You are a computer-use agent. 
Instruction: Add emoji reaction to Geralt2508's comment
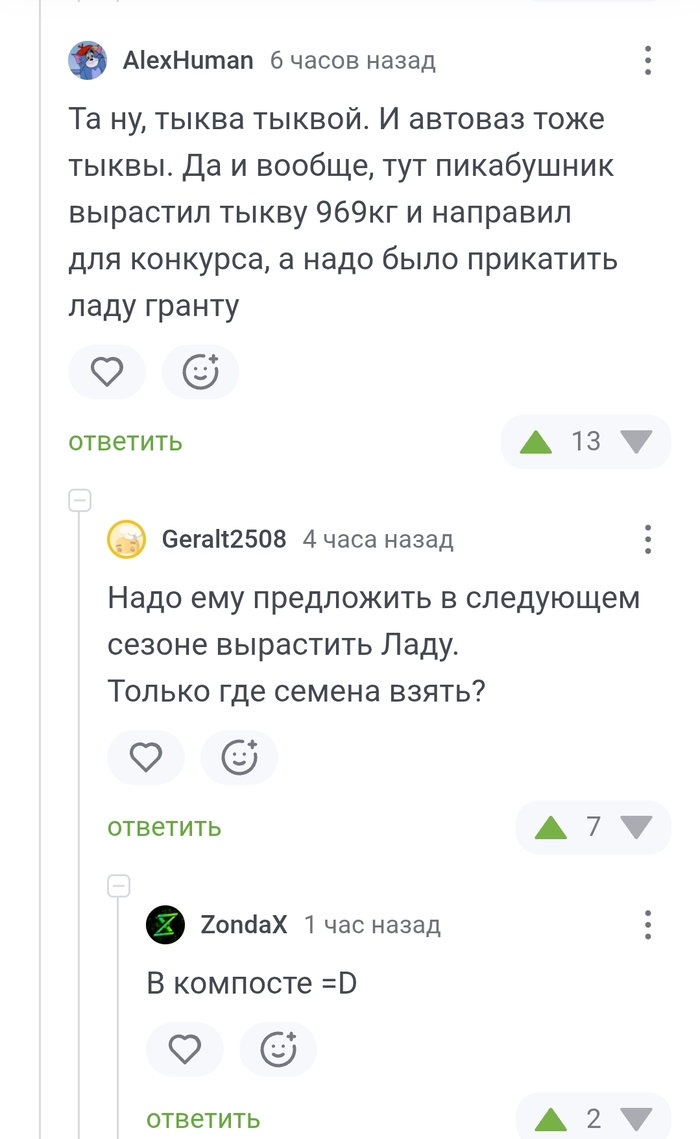click(x=239, y=757)
